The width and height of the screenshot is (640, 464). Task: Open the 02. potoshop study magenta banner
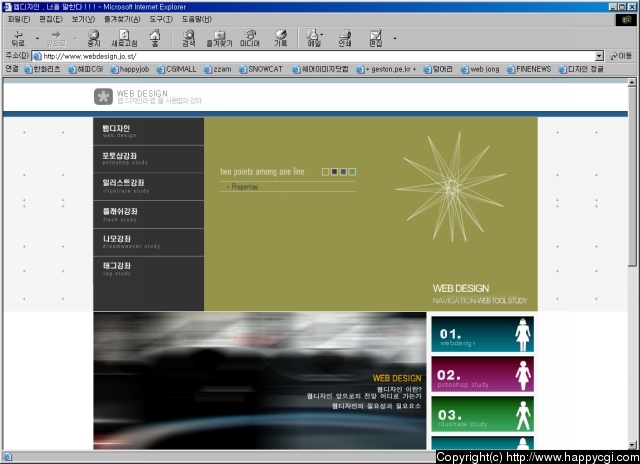[482, 374]
